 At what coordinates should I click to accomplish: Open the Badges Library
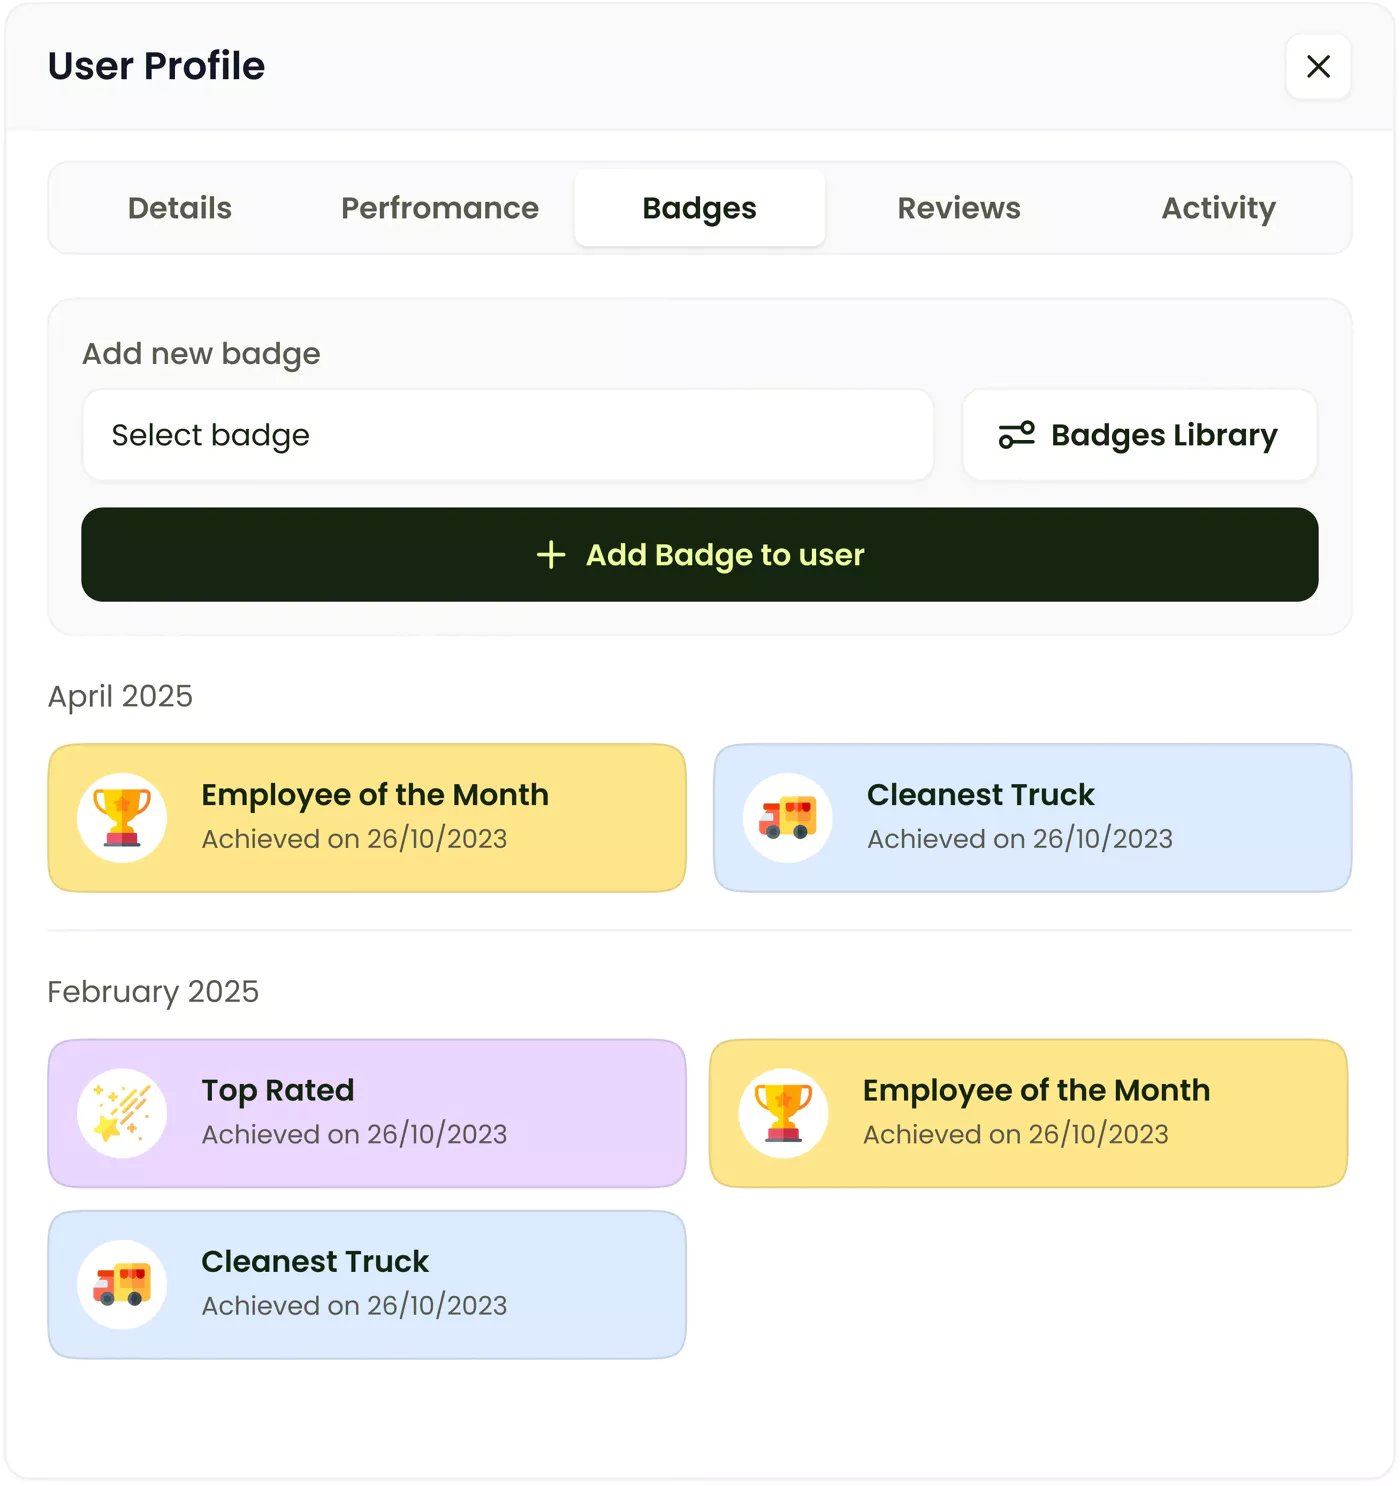(x=1139, y=435)
